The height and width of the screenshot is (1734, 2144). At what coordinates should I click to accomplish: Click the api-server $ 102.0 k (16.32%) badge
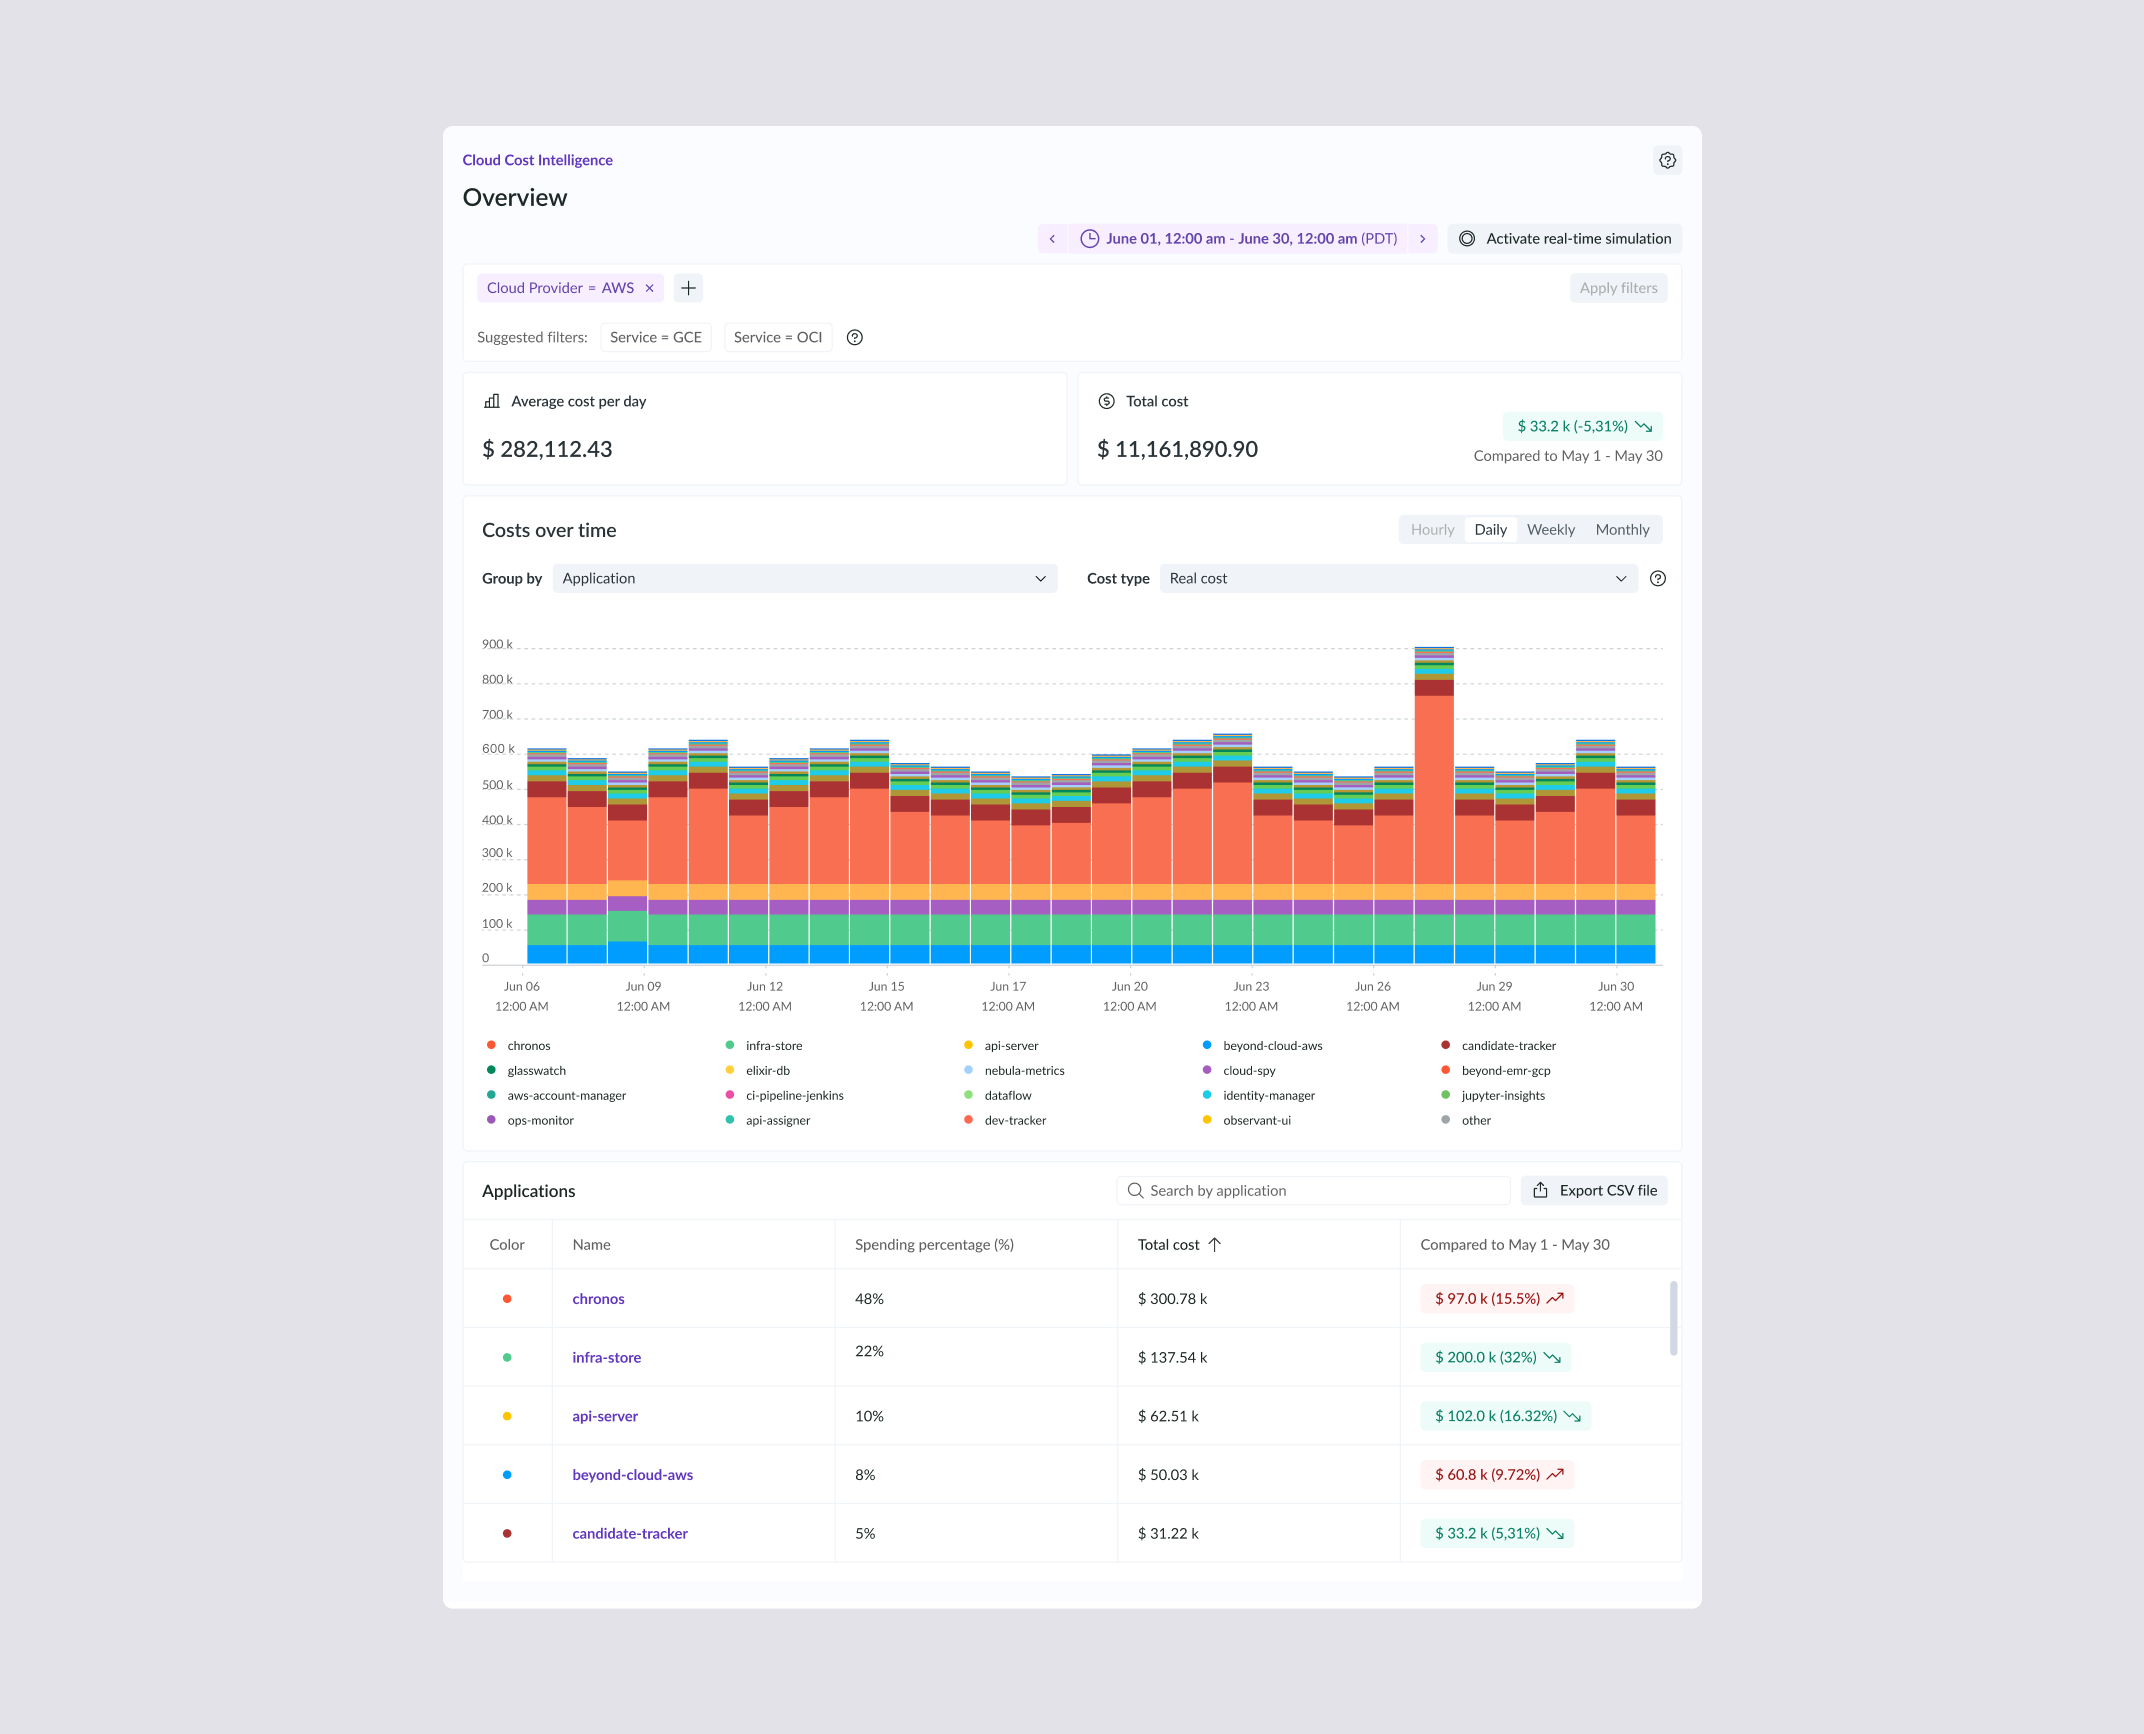point(1506,1416)
